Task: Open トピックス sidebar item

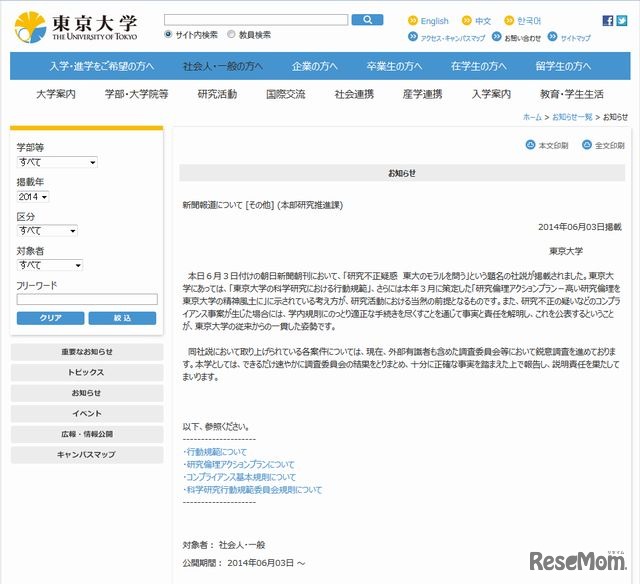Action: tap(87, 372)
